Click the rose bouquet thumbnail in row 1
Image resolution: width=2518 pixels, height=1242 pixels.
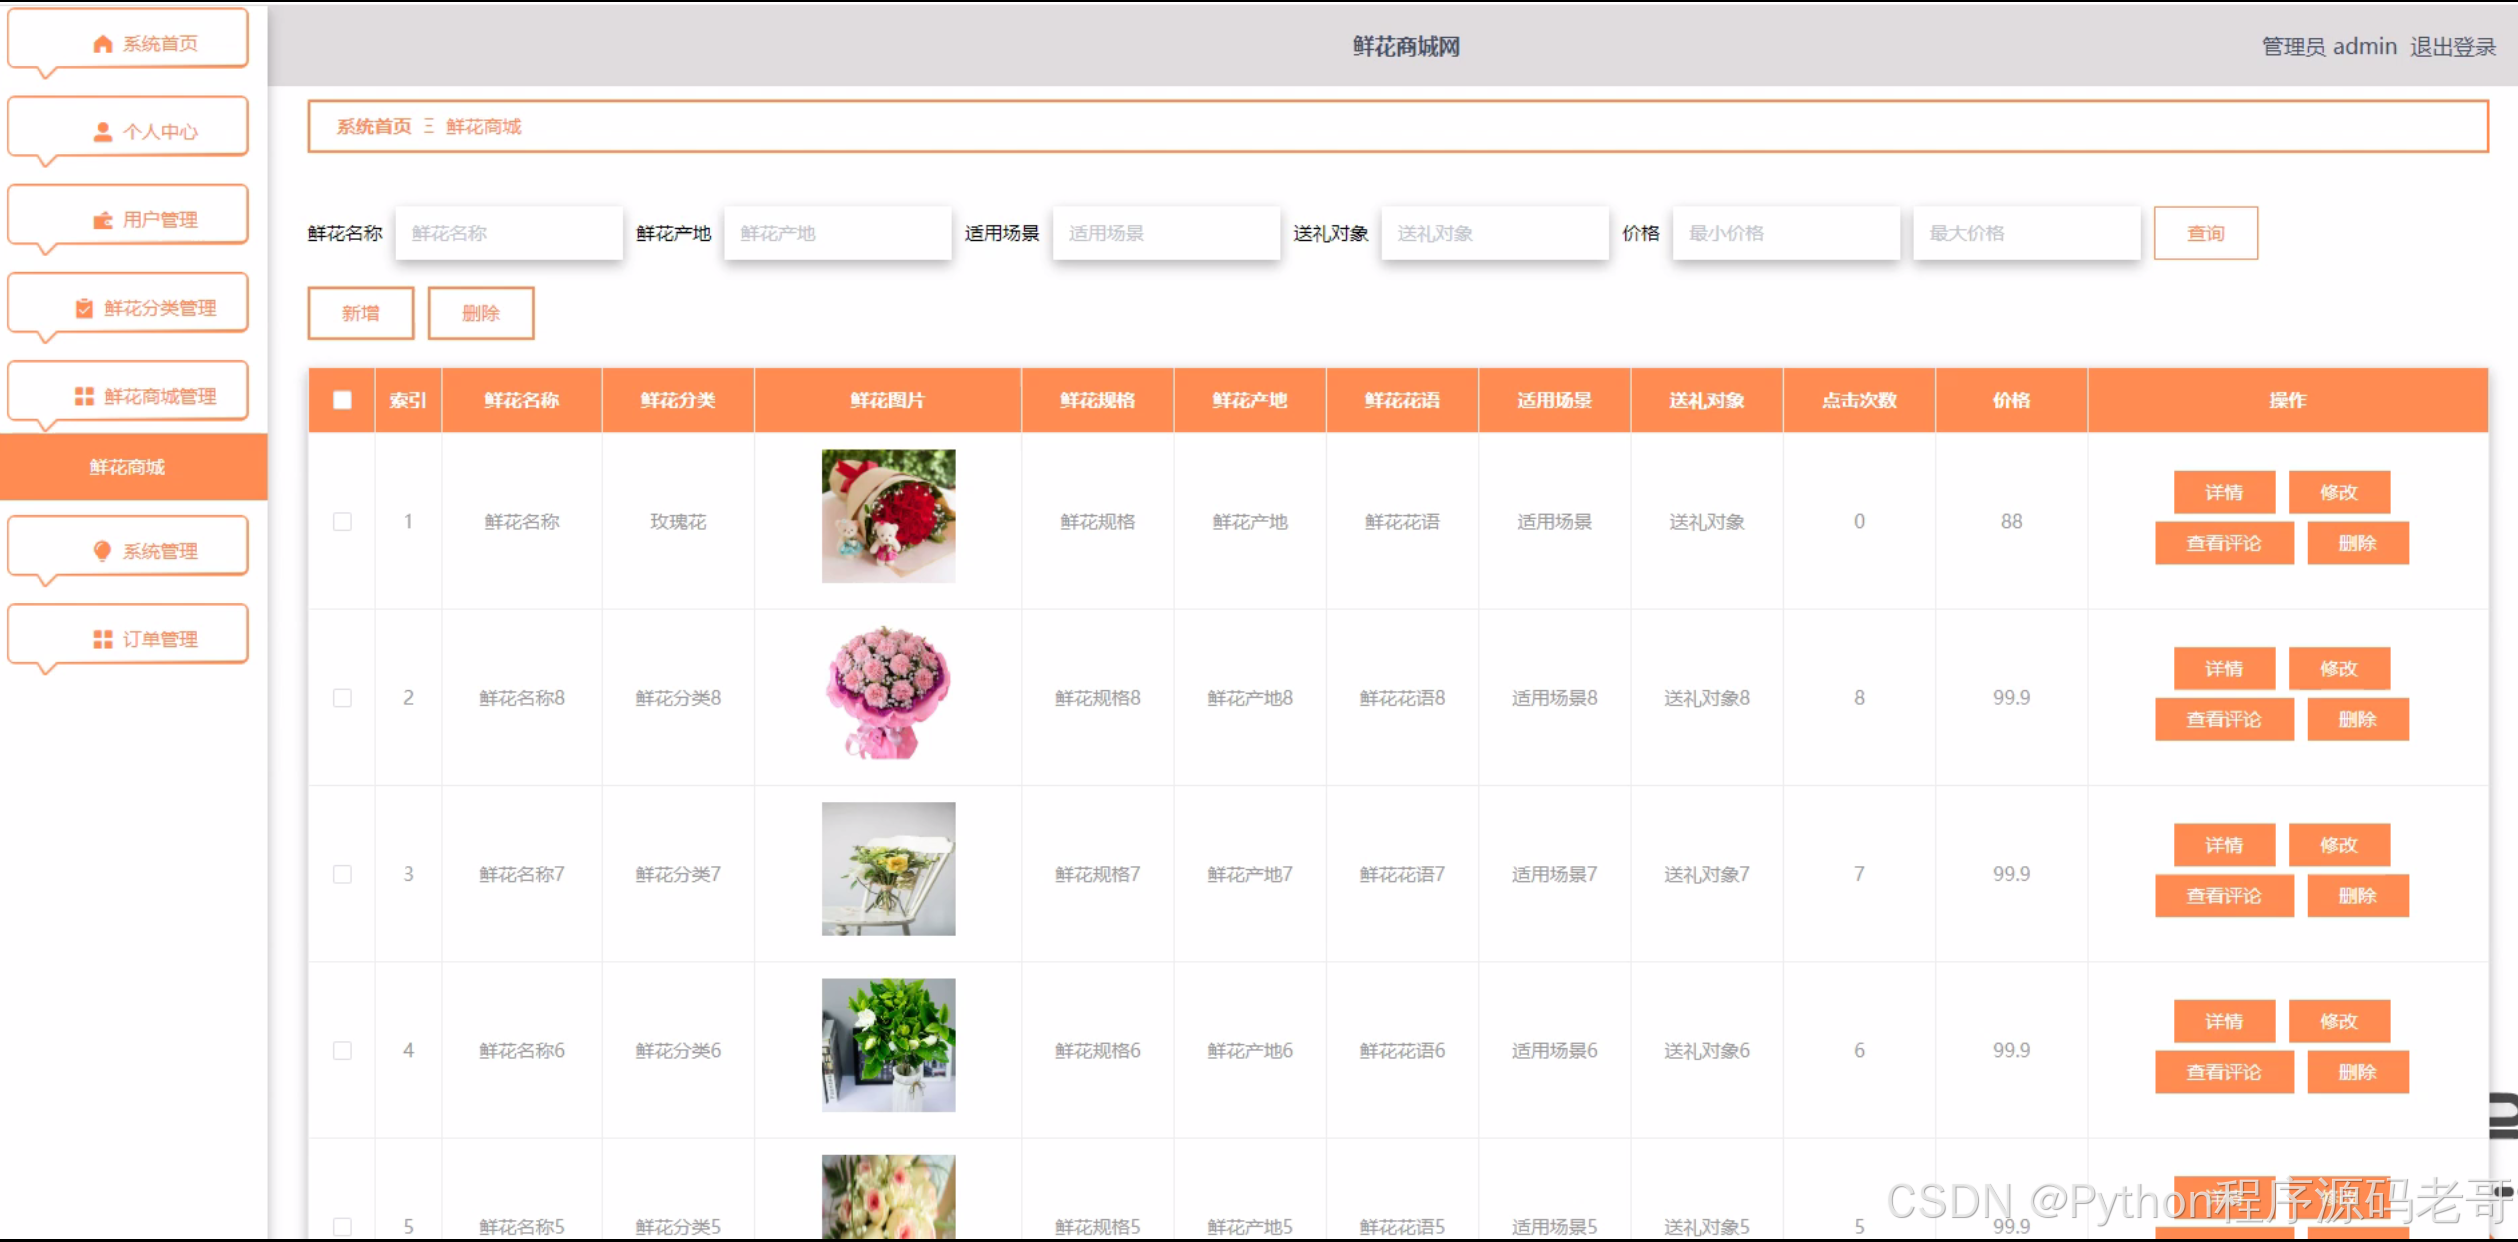(888, 516)
